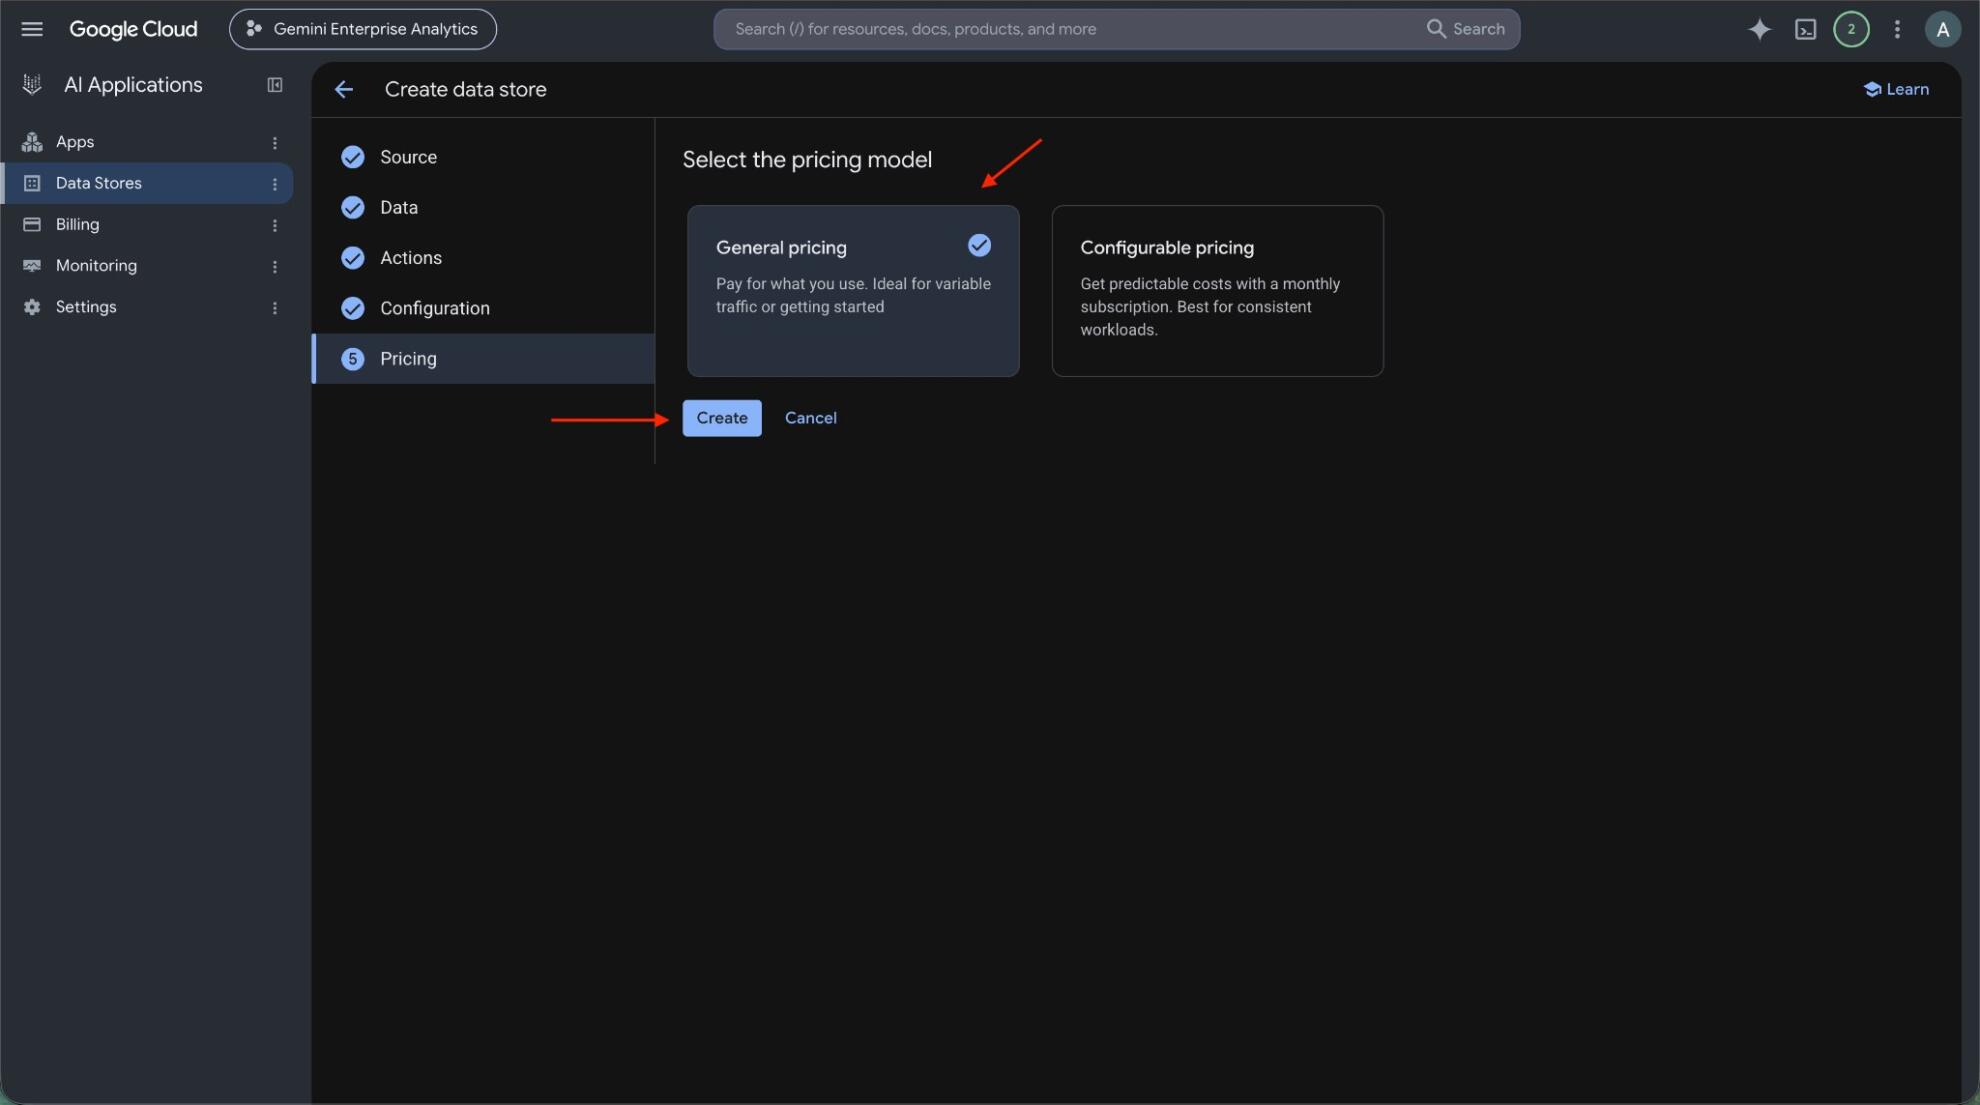Select the Pricing step

click(484, 358)
